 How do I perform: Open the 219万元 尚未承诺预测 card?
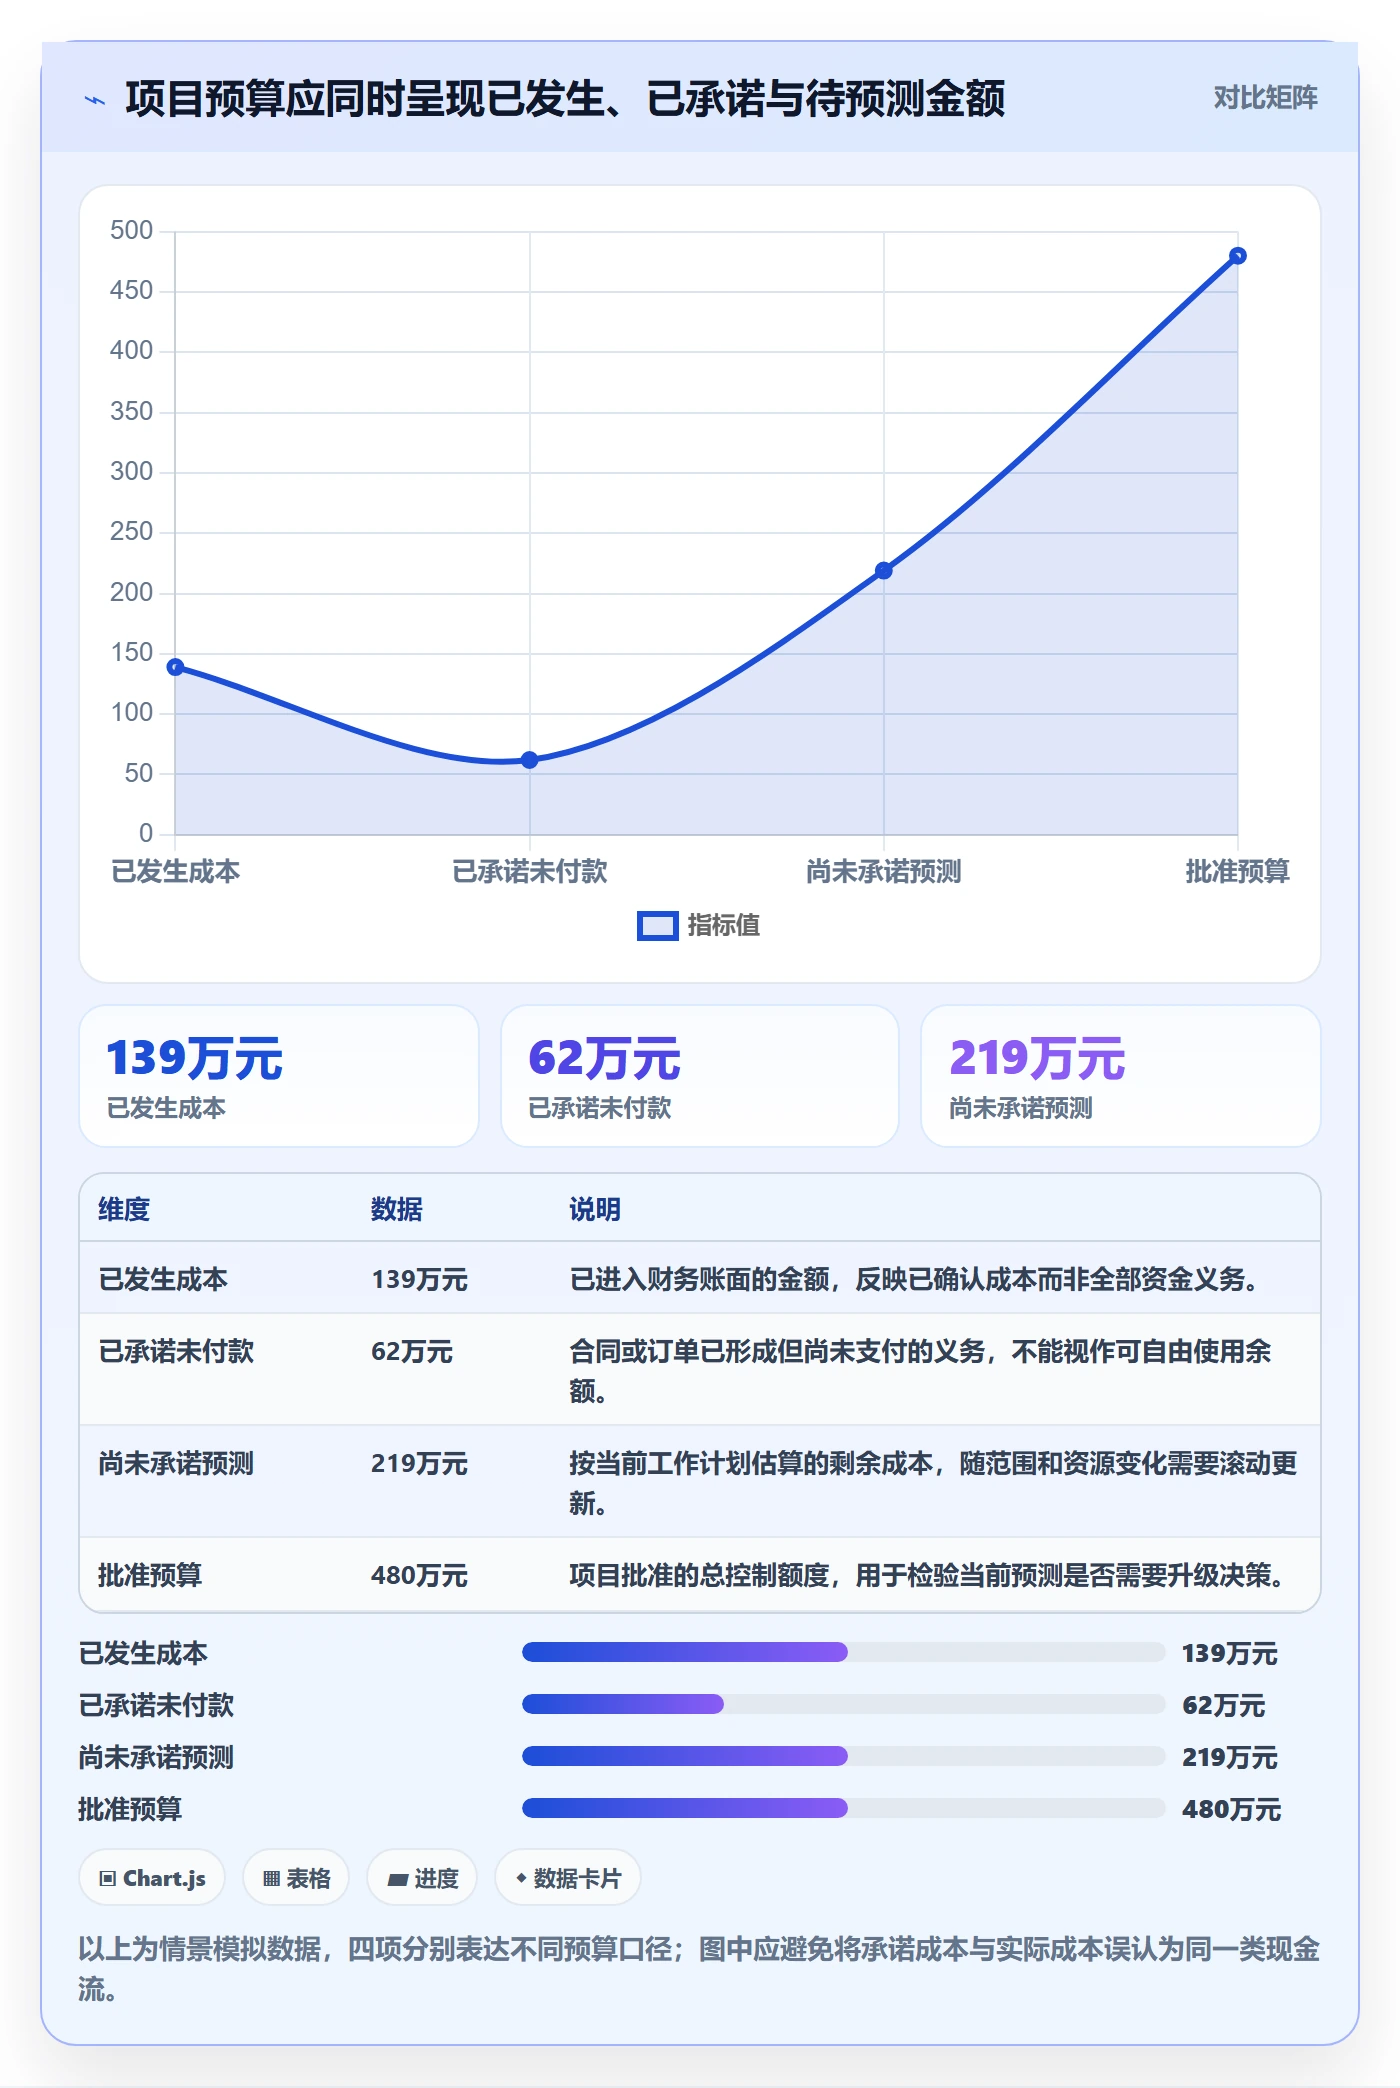coord(1121,1076)
